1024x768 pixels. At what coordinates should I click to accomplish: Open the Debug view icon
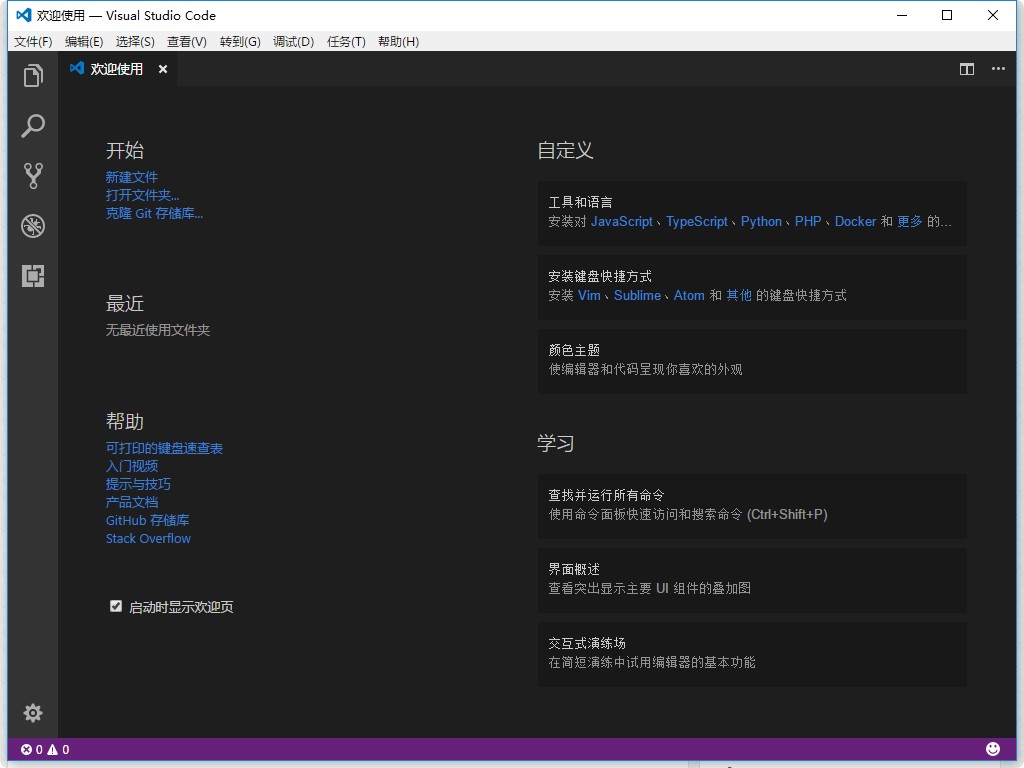click(33, 226)
